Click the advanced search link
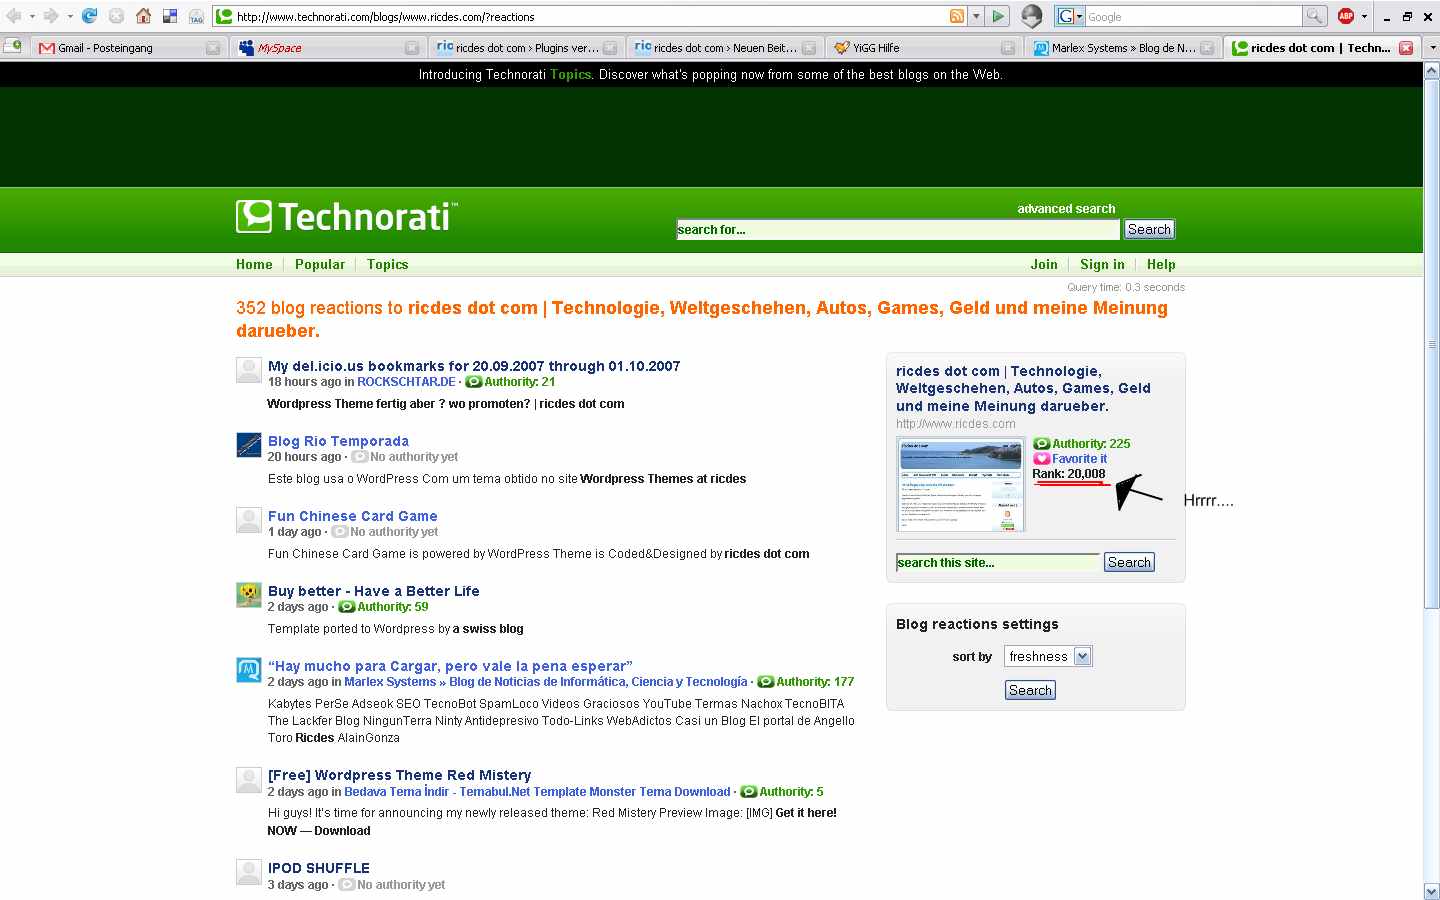This screenshot has width=1440, height=900. [x=1066, y=209]
